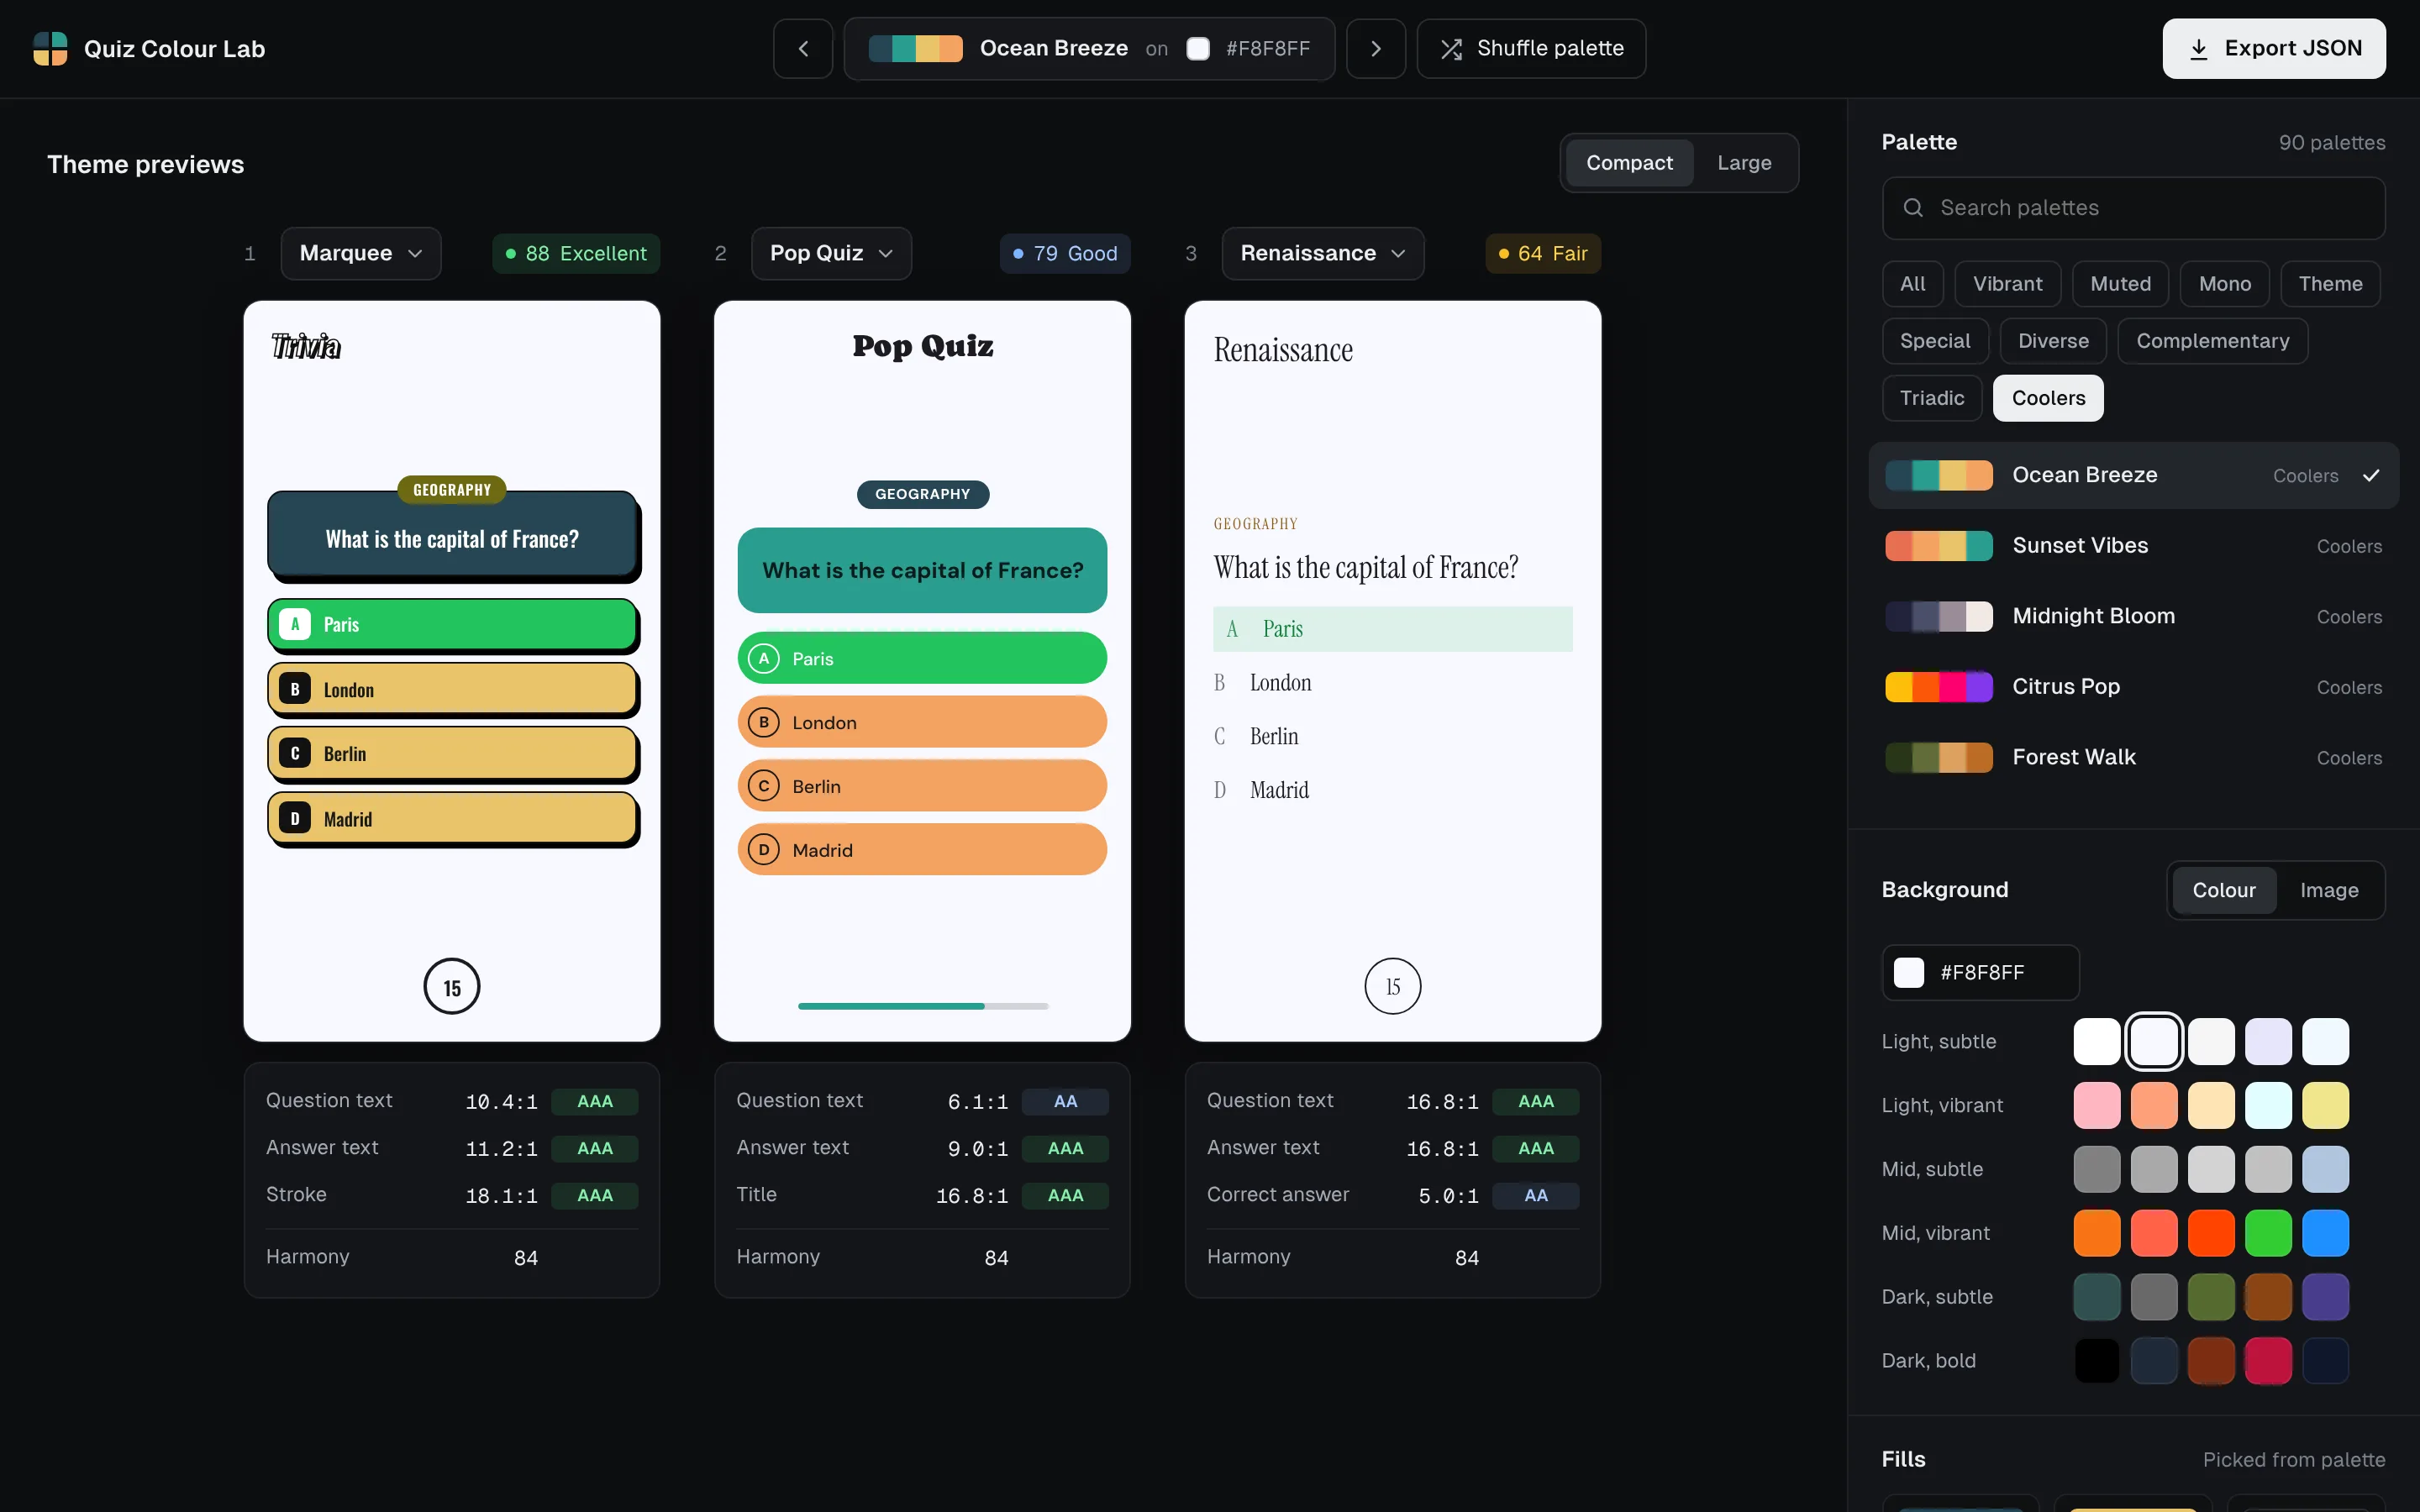Pick the black swatch in Dark, bold row
This screenshot has width=2420, height=1512.
pos(2097,1361)
